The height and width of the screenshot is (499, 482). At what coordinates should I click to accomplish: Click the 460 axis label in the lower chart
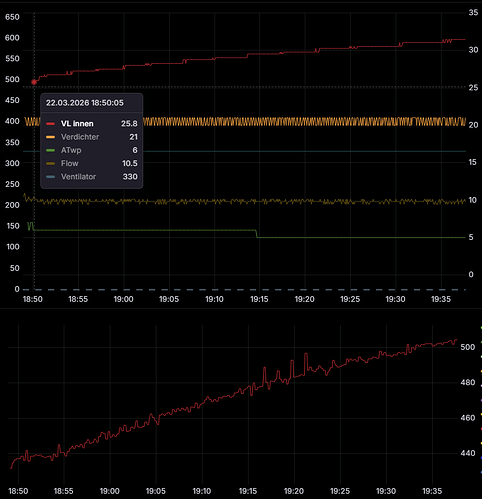pos(468,418)
